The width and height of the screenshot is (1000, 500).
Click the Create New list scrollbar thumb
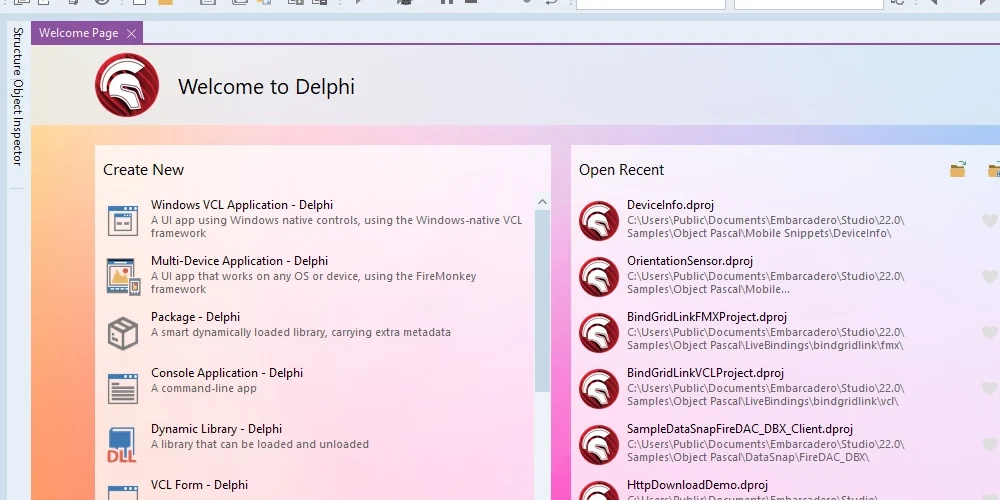(542, 300)
